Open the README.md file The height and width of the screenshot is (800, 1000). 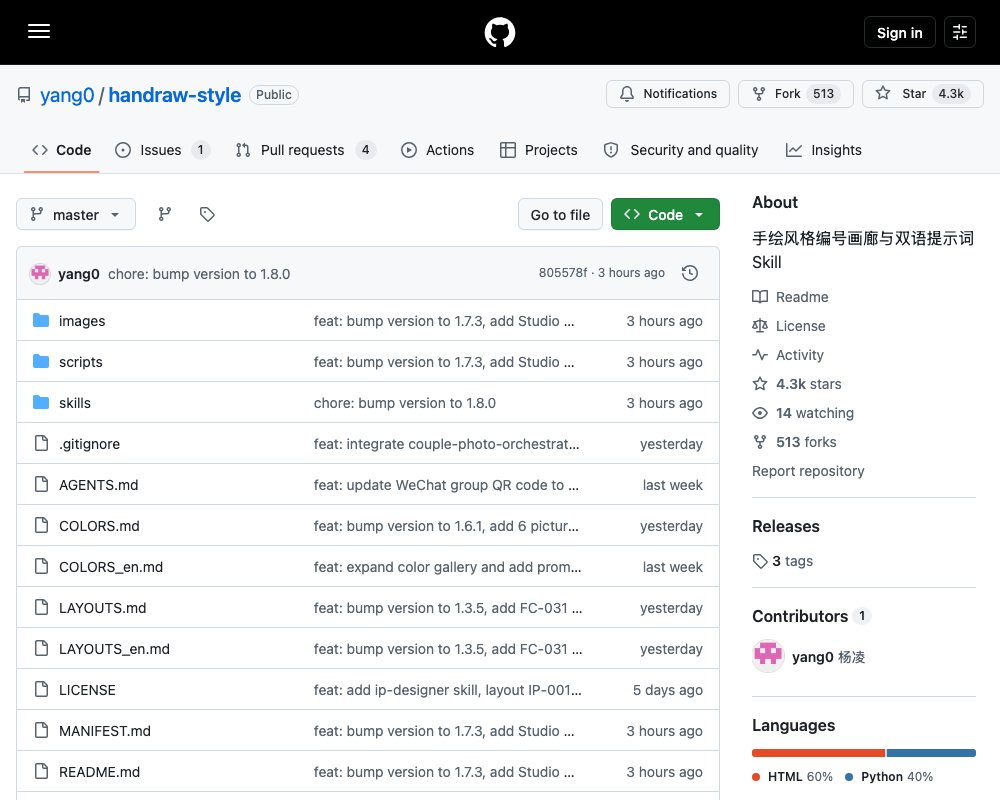[x=99, y=772]
